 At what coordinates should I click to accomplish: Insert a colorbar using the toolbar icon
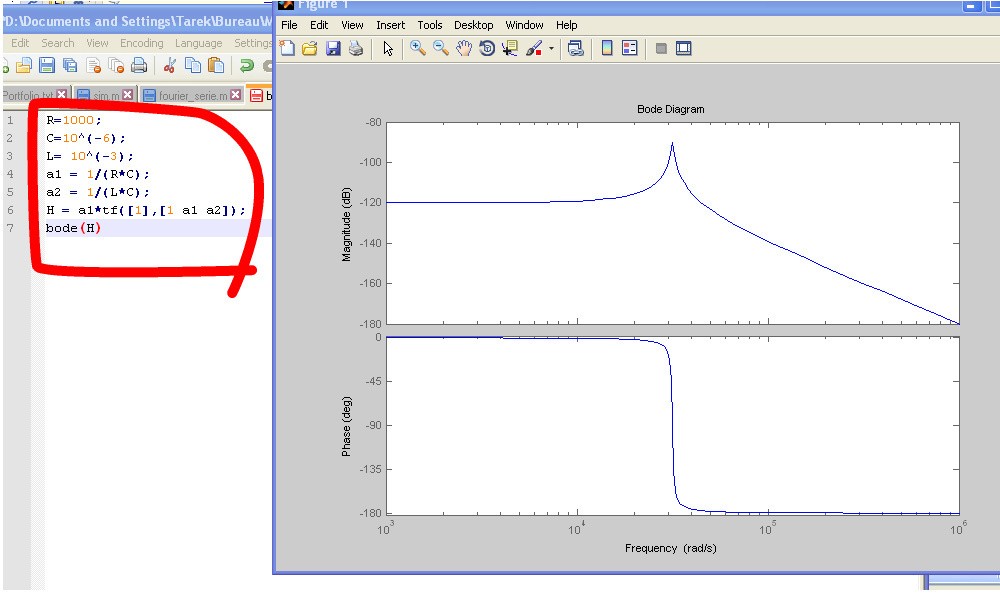[x=606, y=48]
